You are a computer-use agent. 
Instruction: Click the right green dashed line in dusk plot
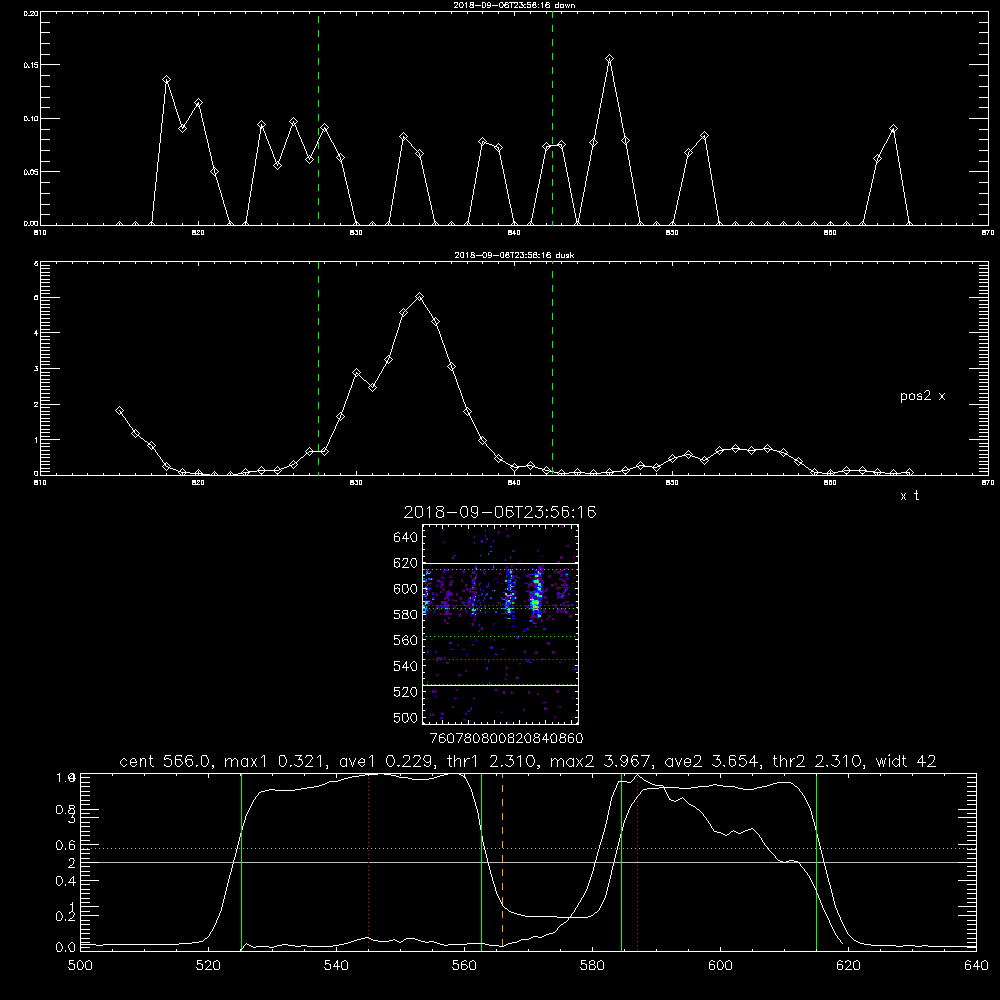[552, 368]
